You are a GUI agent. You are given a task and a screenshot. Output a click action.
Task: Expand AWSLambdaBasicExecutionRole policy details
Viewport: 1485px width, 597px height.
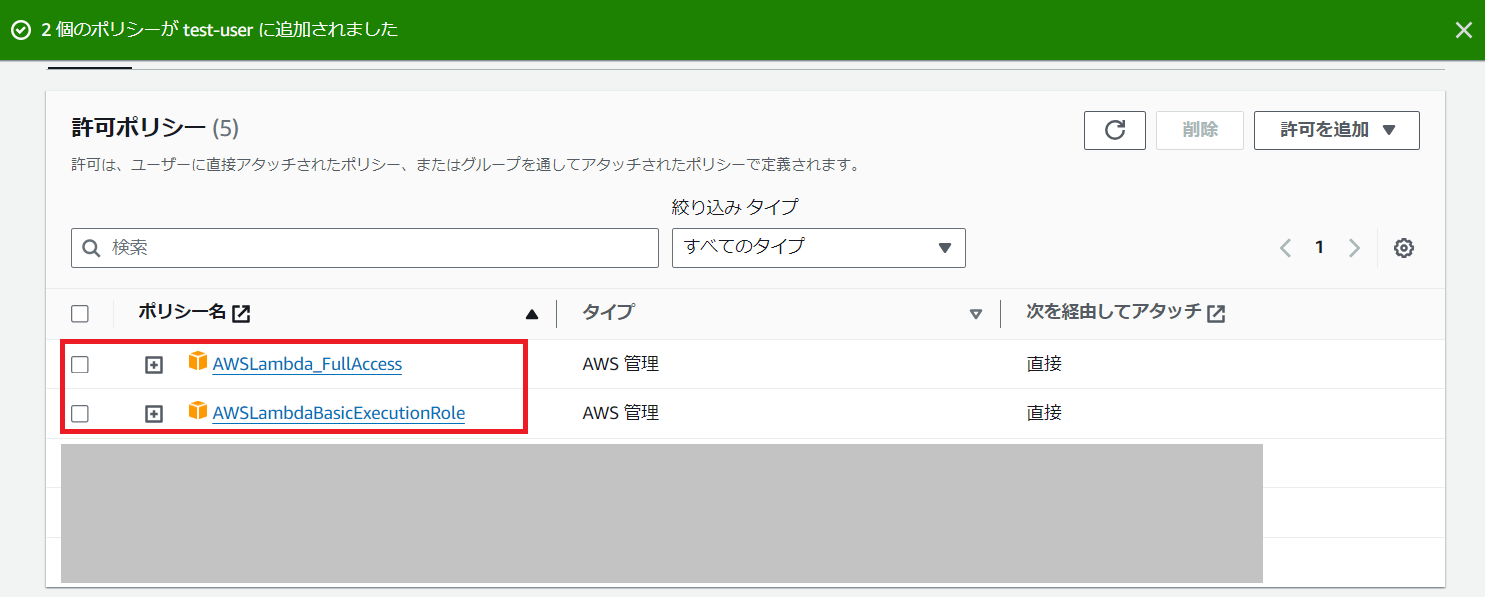(x=153, y=414)
